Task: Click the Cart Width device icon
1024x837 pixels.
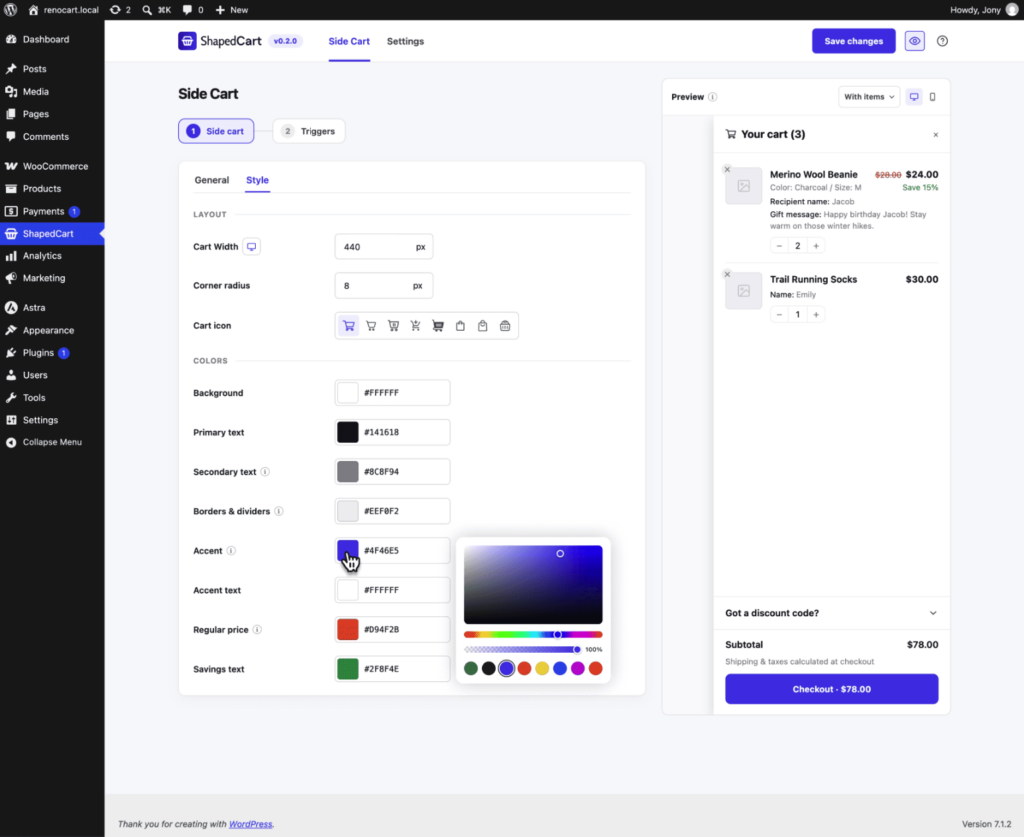Action: (251, 247)
